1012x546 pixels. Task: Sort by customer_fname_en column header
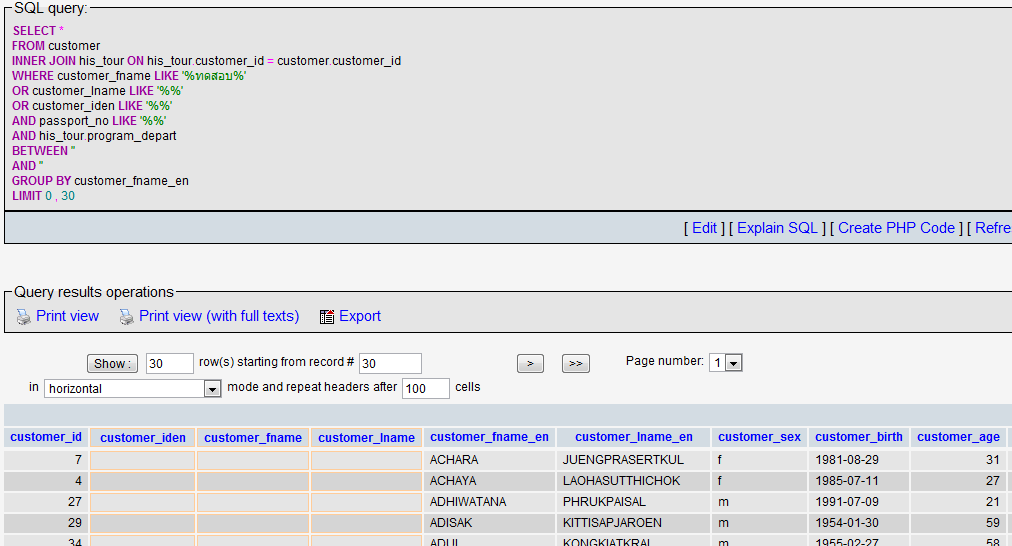tap(489, 437)
